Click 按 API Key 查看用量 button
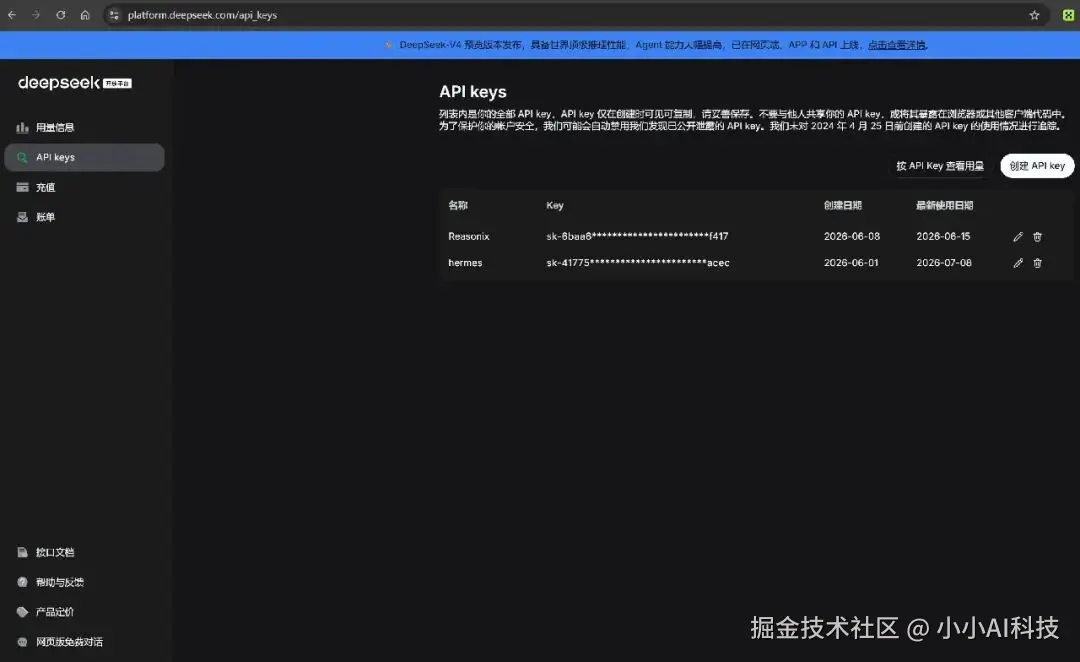This screenshot has height=662, width=1080. click(x=939, y=166)
